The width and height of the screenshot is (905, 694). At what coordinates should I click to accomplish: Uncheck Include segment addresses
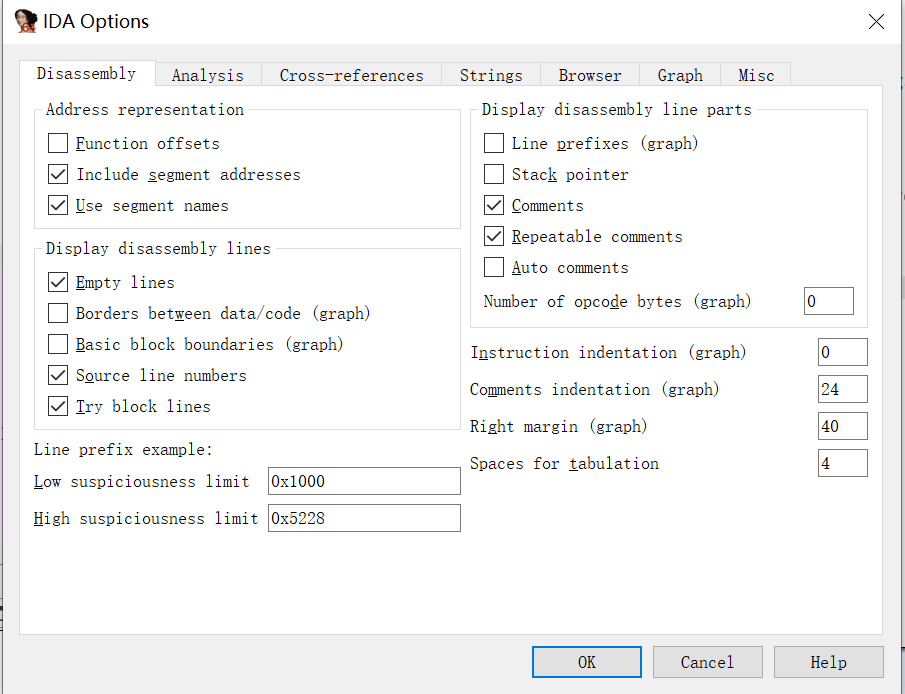click(58, 174)
